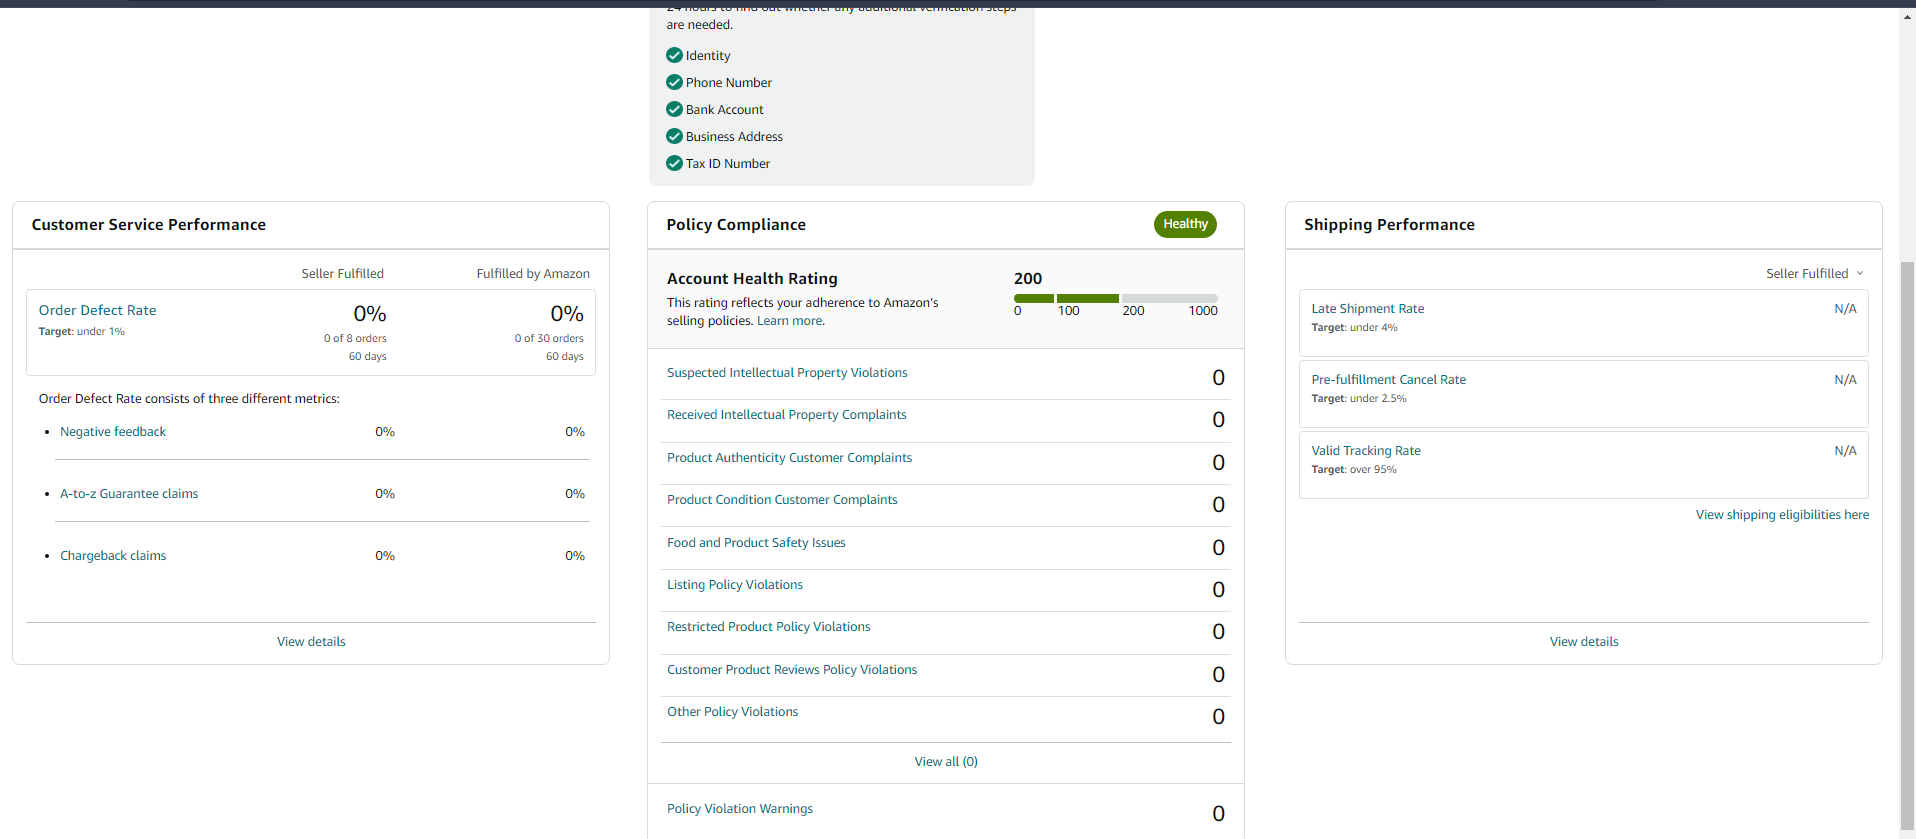Open Received Intellectual Property Complaints
Image resolution: width=1916 pixels, height=839 pixels.
(x=787, y=414)
